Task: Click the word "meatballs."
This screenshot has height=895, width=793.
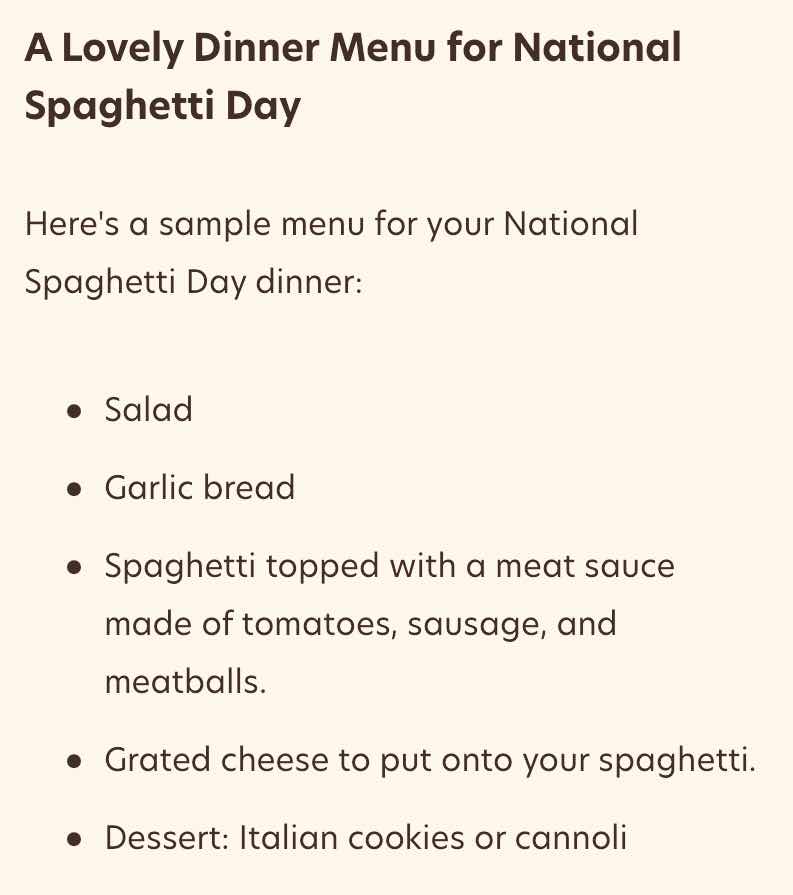Action: point(186,682)
